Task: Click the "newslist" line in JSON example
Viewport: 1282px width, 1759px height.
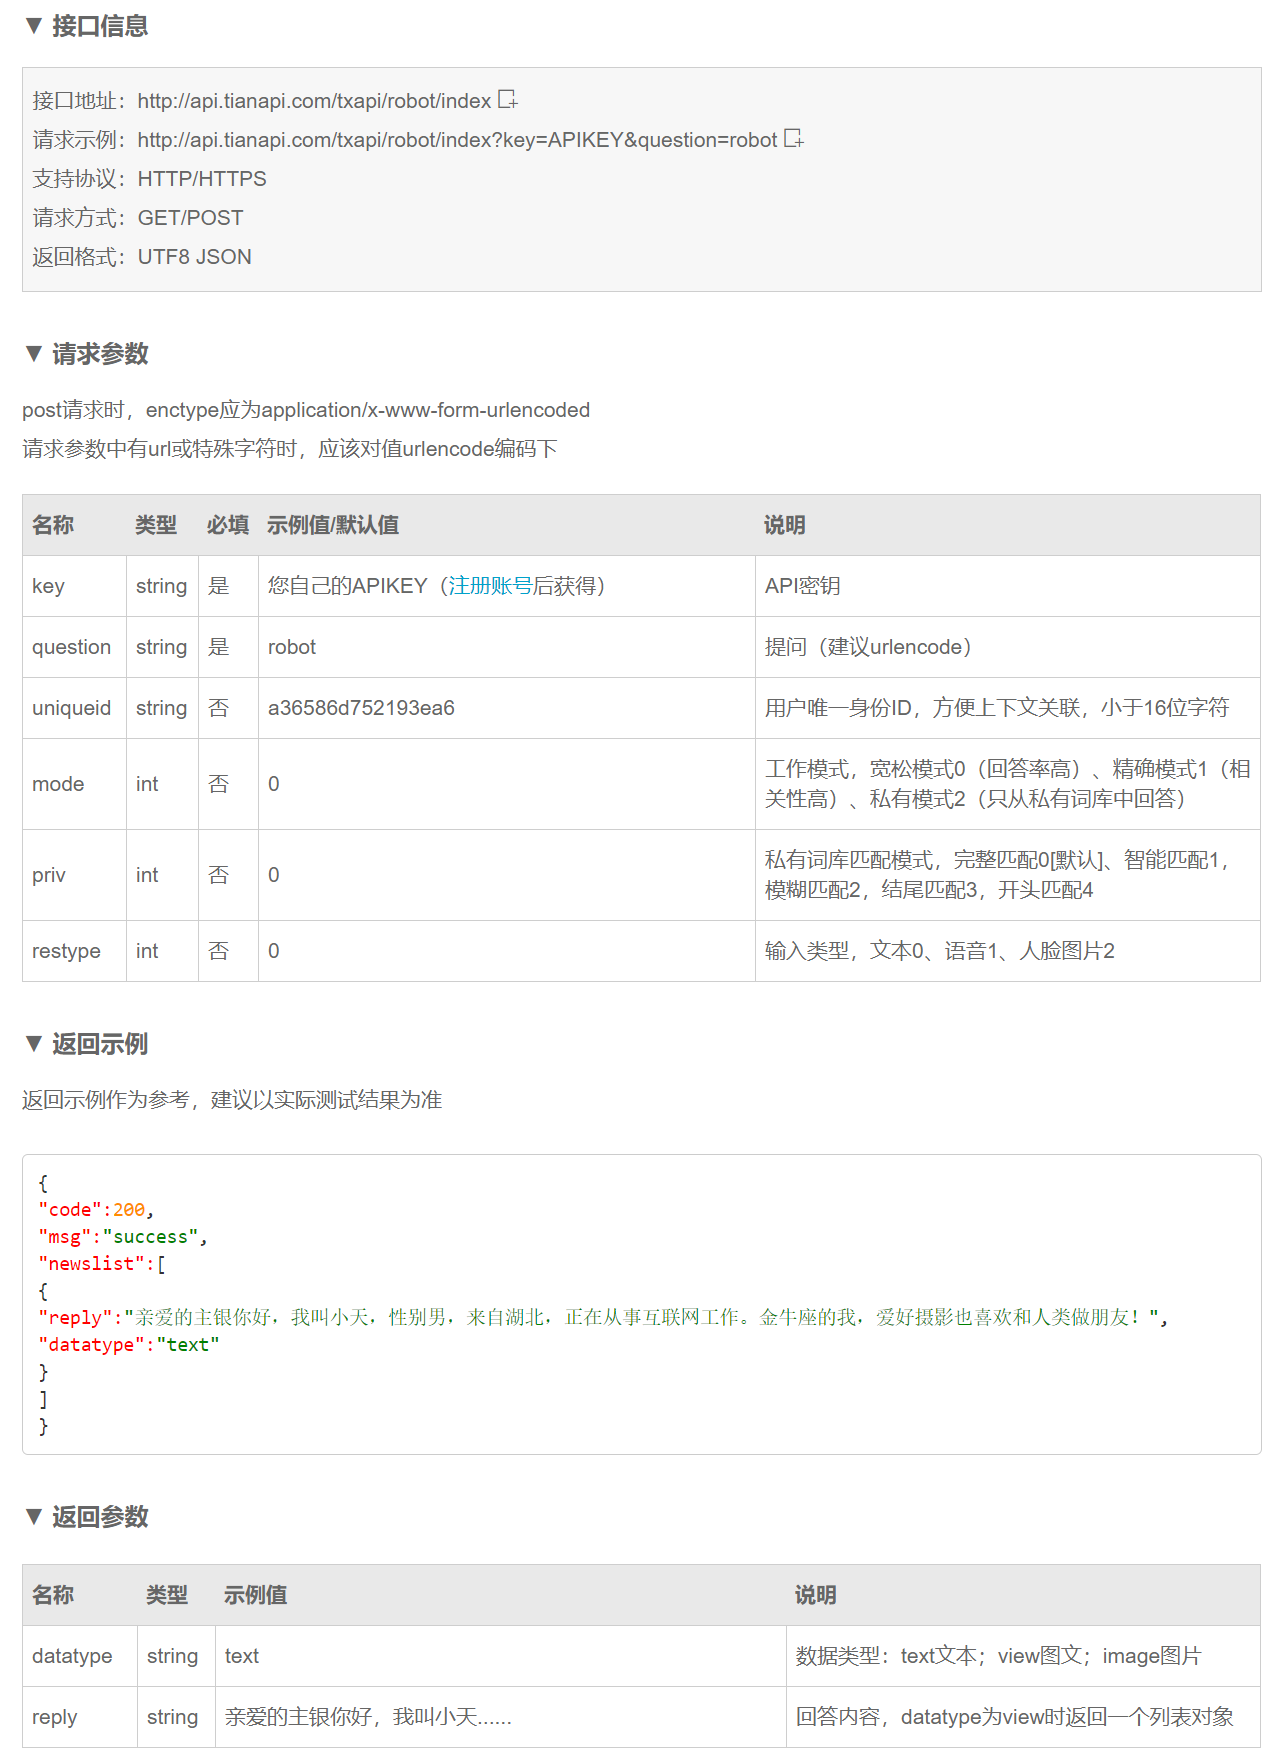Action: point(100,1264)
